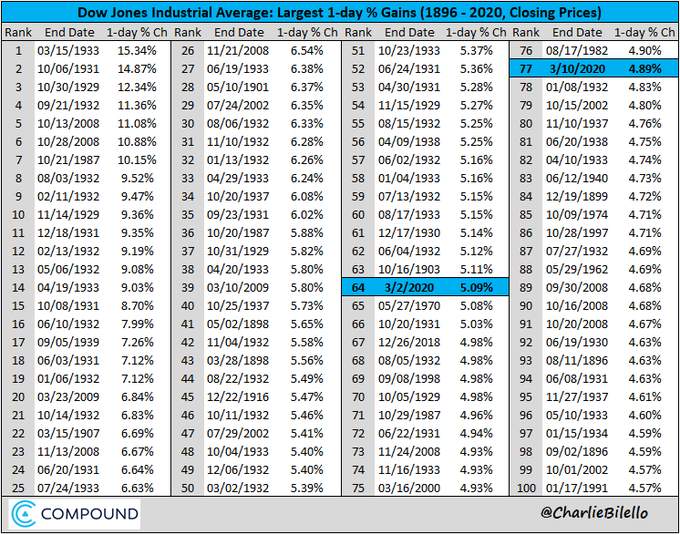The height and width of the screenshot is (535, 680).
Task: Select rank 26 date 11/21/2008
Action: (238, 51)
